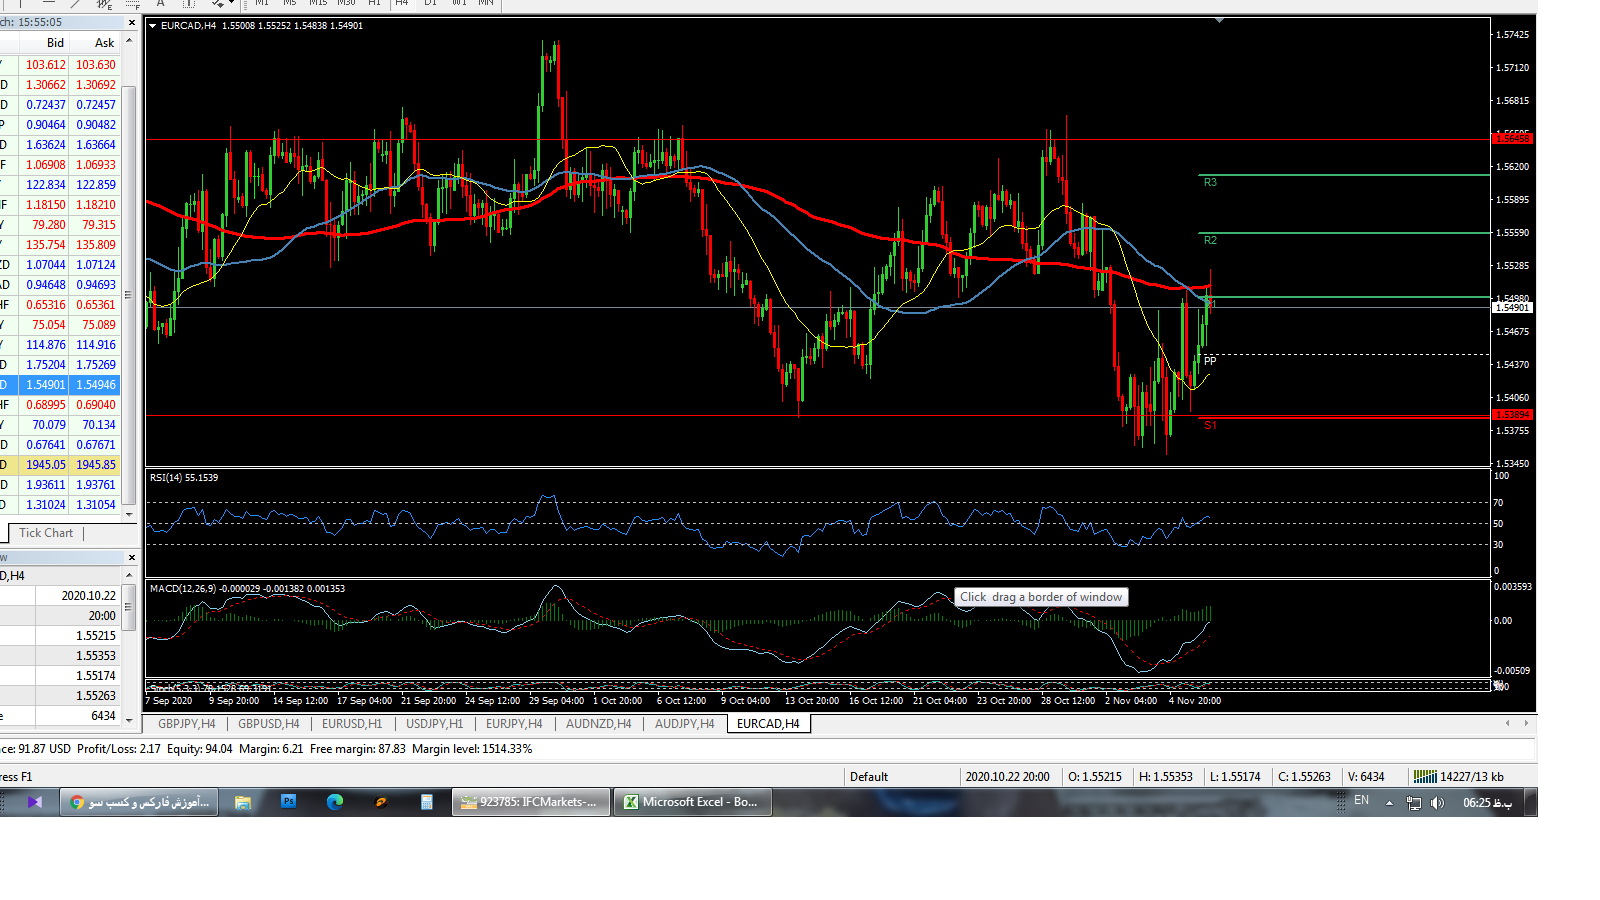Click the RSI(14) indicator label
Screen dimensions: 1600x900
click(184, 478)
